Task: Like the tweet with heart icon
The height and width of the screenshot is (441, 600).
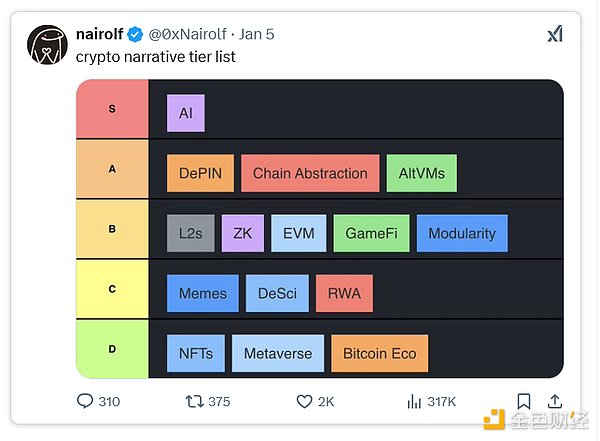Action: [305, 401]
